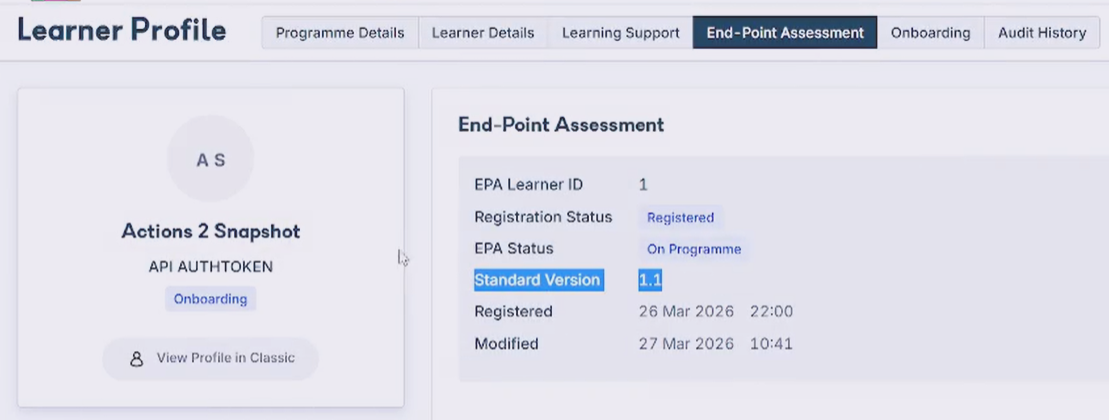Click the A S avatar circle

[x=210, y=159]
